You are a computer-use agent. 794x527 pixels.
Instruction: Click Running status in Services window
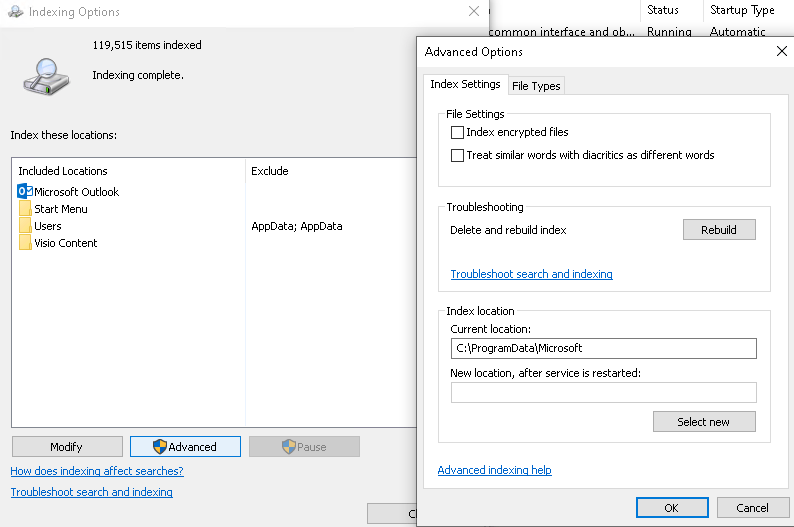pyautogui.click(x=669, y=32)
